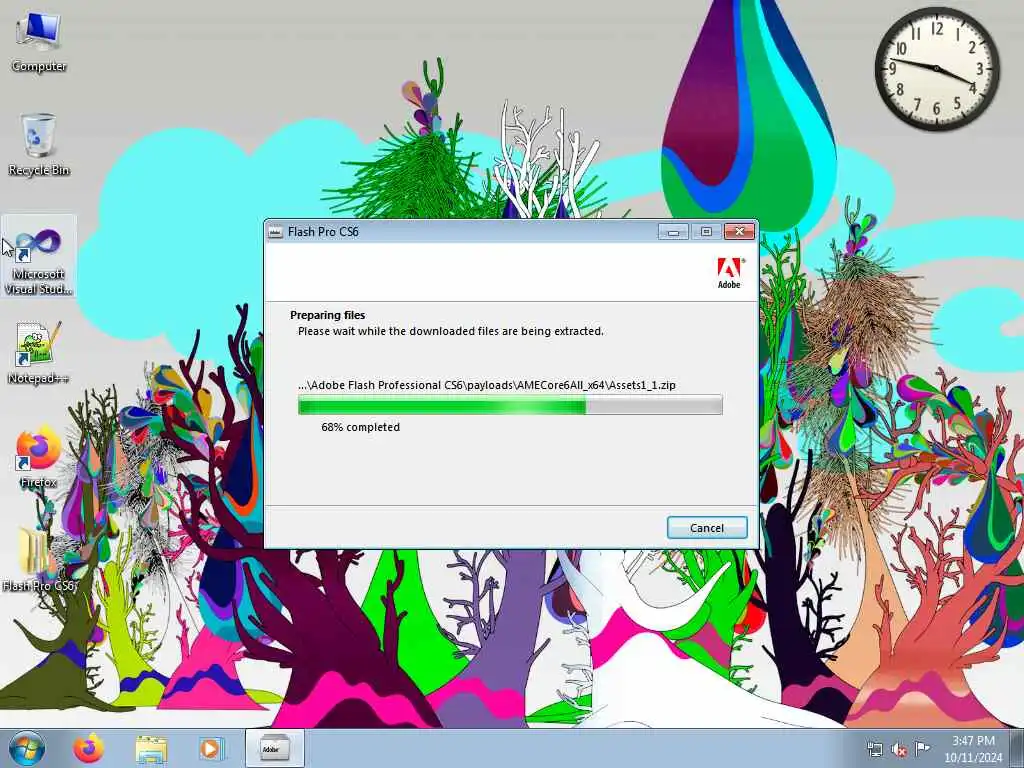Click the analog clock desktop gadget
Image resolution: width=1024 pixels, height=768 pixels.
(936, 69)
